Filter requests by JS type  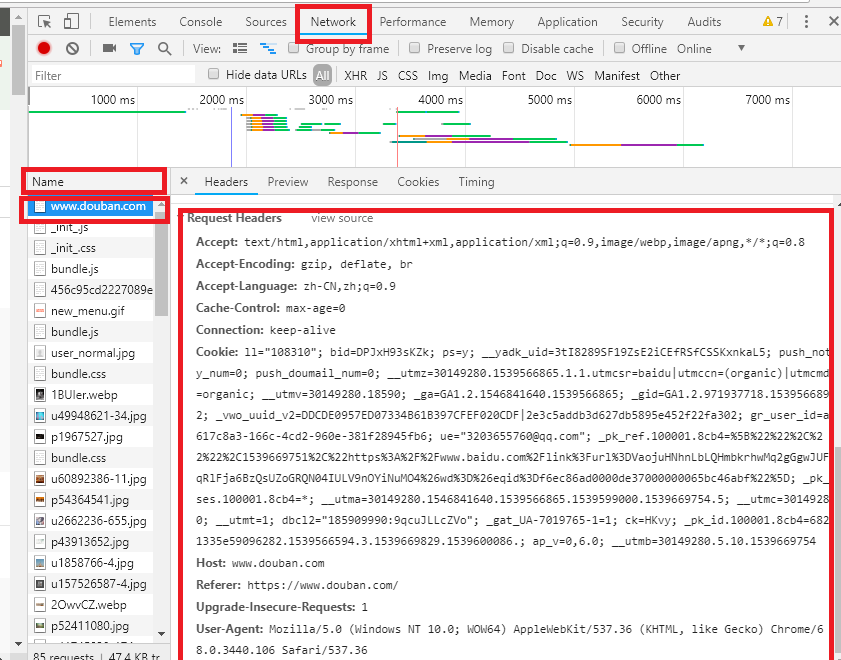pos(382,76)
